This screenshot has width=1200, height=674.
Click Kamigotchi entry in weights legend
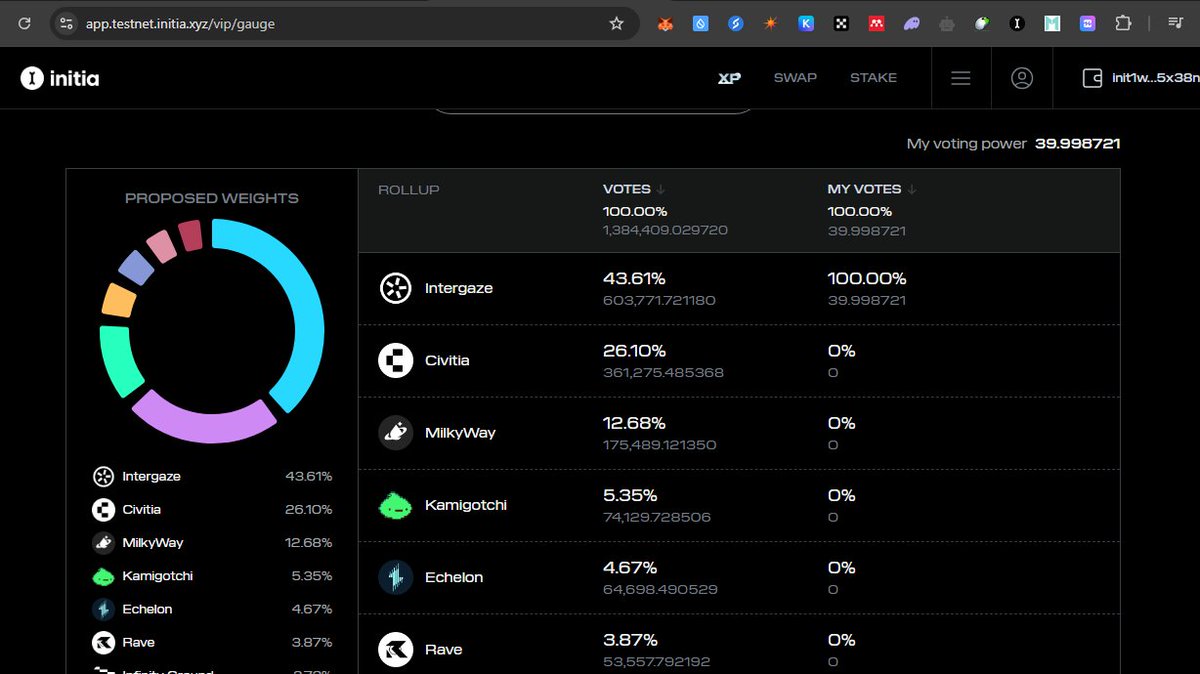(x=212, y=576)
